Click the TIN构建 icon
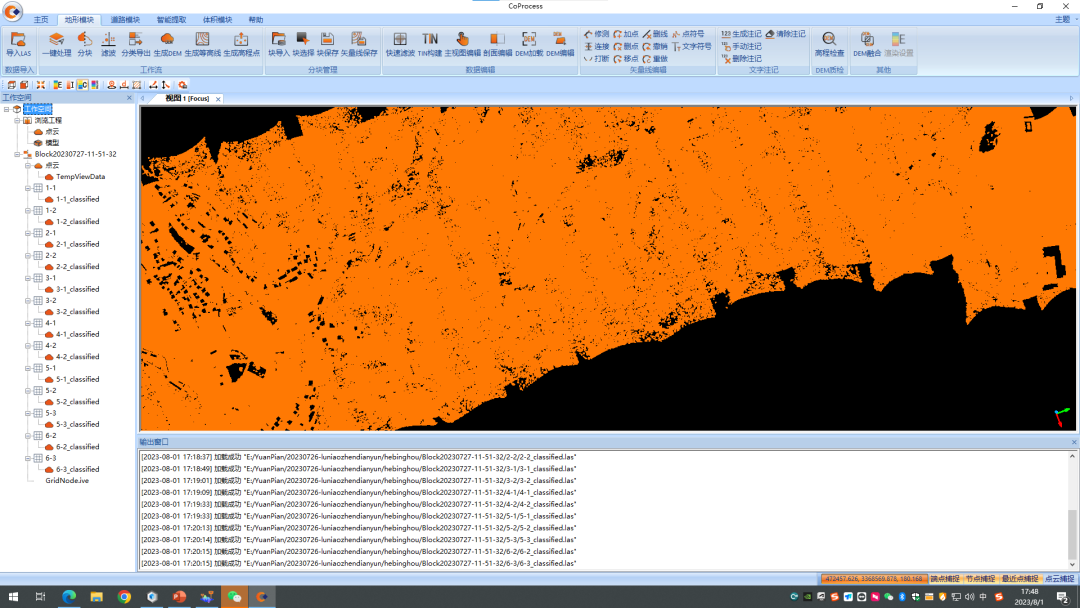Viewport: 1080px width, 608px height. (x=430, y=44)
